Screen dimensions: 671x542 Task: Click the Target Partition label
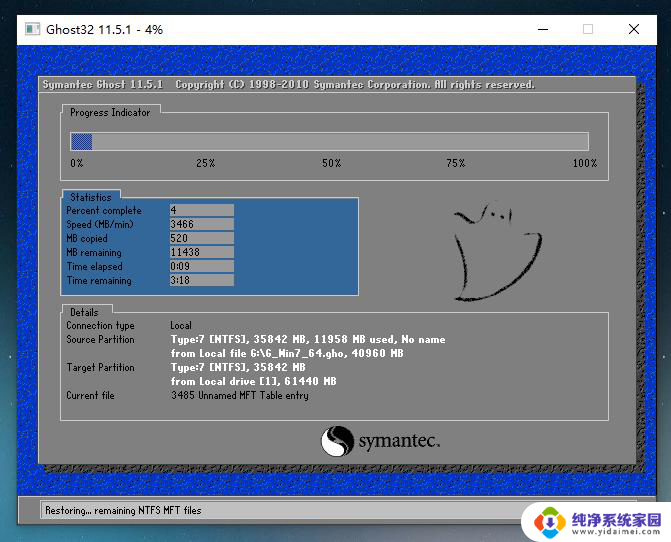[x=101, y=367]
